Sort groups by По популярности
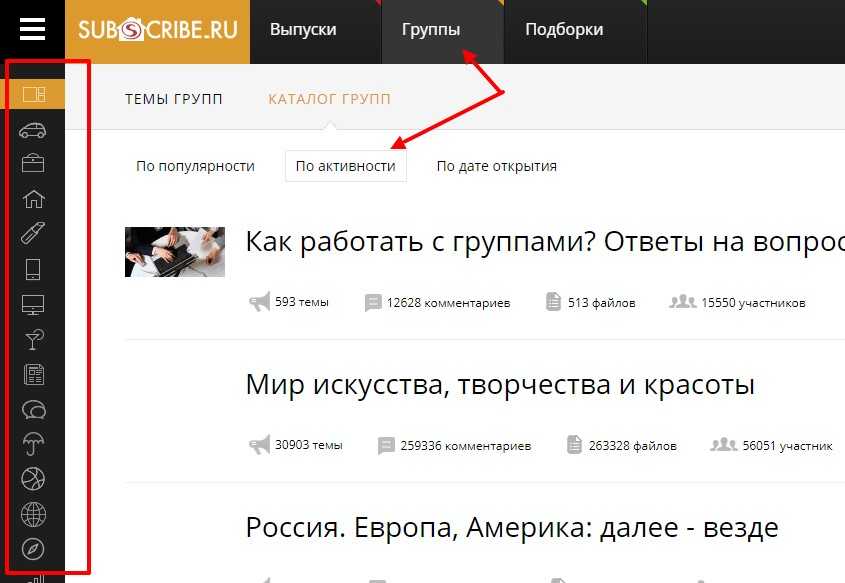845x583 pixels. 195,166
